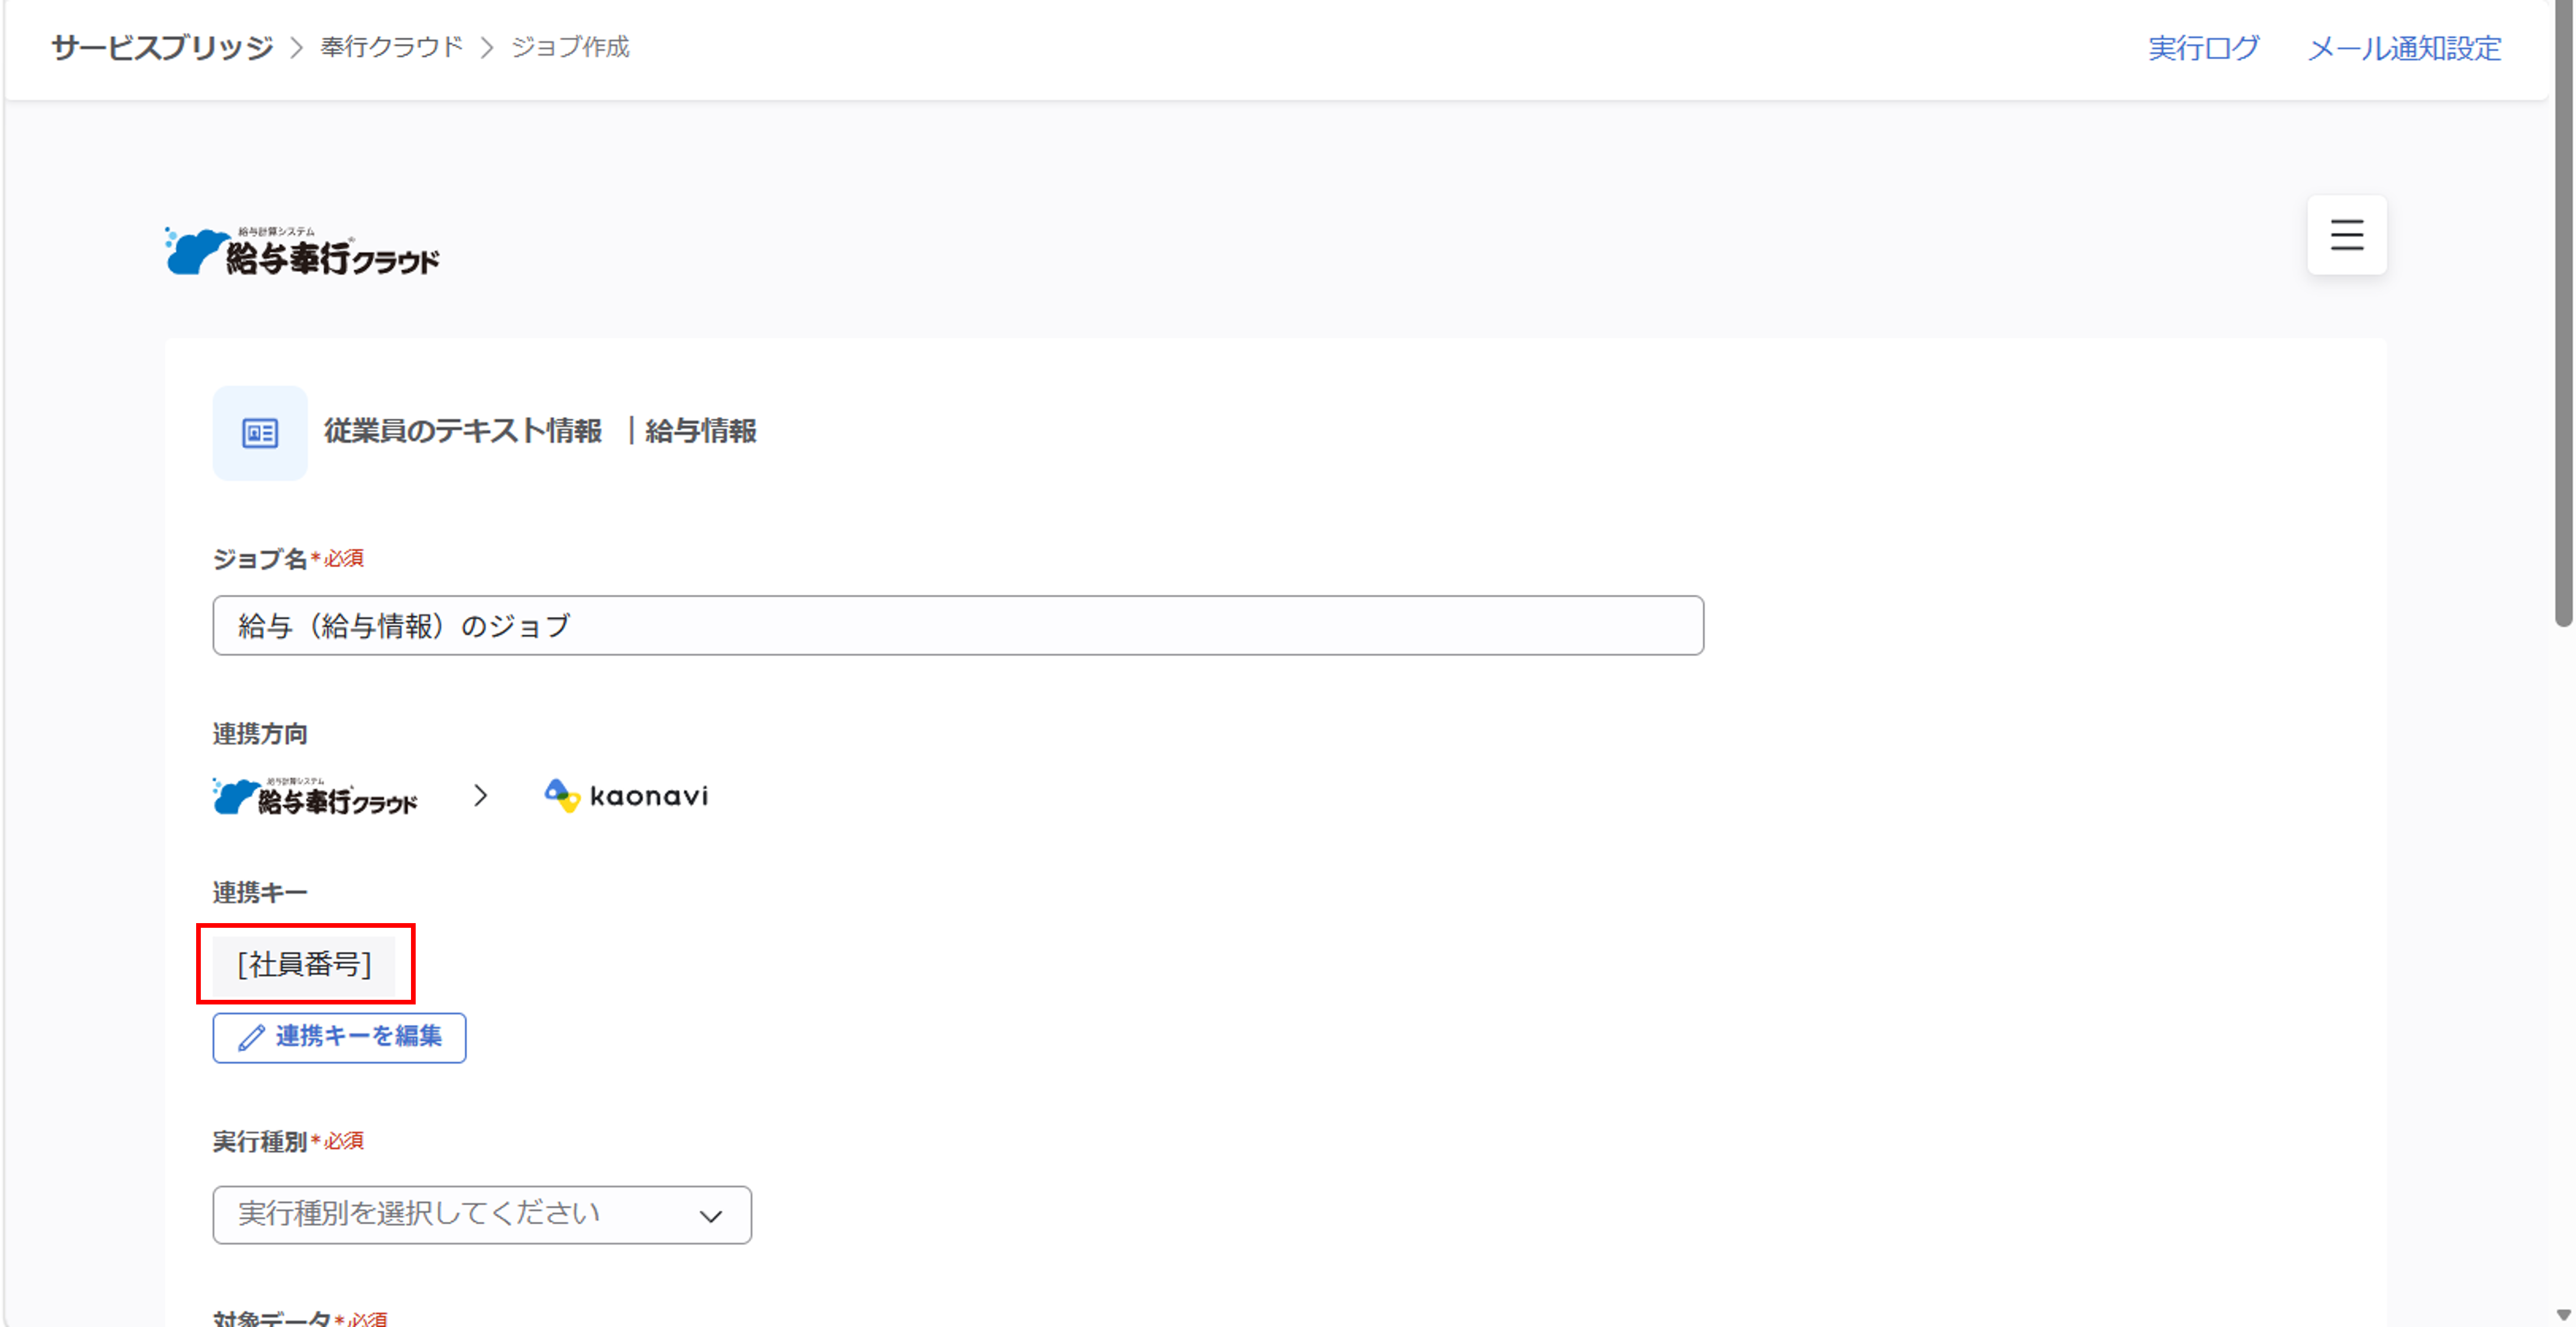Click the scroll down arrow of scrollbar
Screen dimensions: 2576x1327
point(2563,1316)
